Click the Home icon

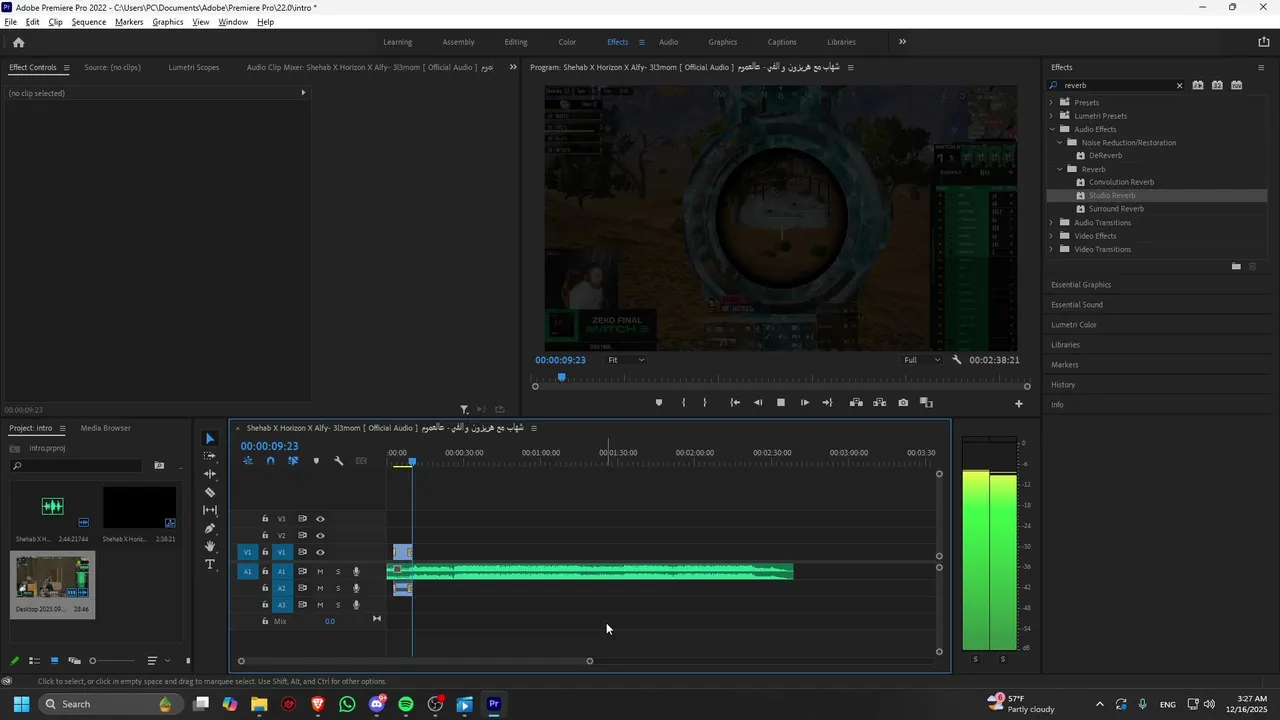pos(18,42)
